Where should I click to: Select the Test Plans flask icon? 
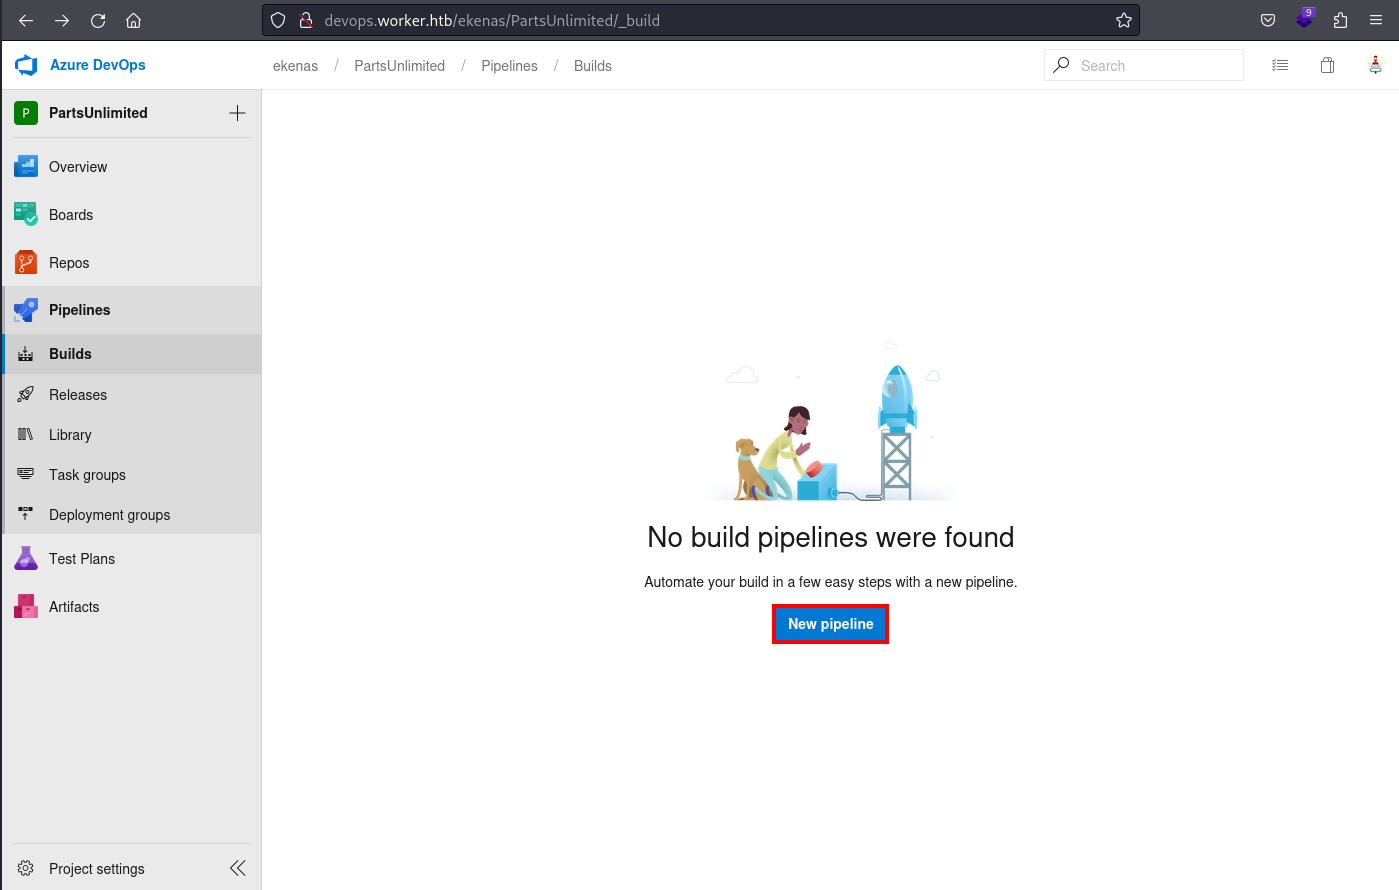pyautogui.click(x=26, y=559)
